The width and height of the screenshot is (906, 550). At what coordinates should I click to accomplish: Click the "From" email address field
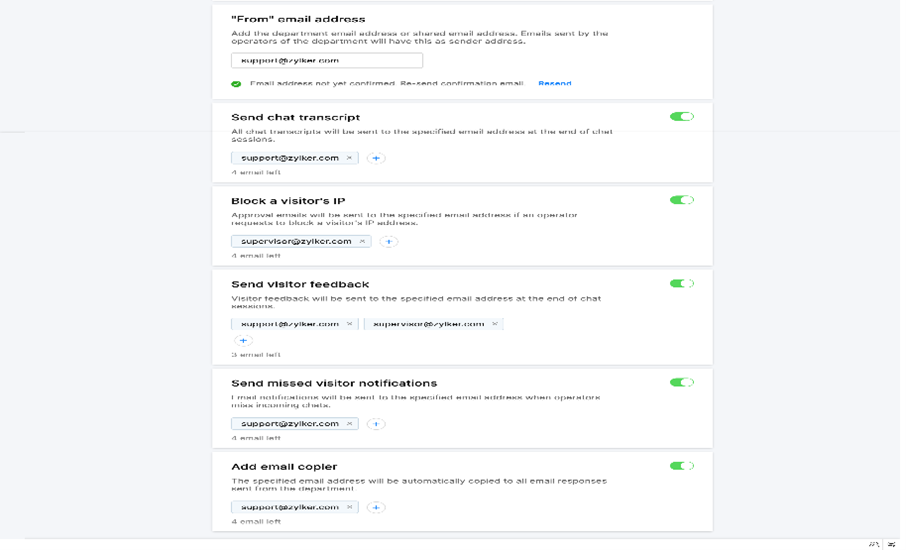(x=326, y=61)
